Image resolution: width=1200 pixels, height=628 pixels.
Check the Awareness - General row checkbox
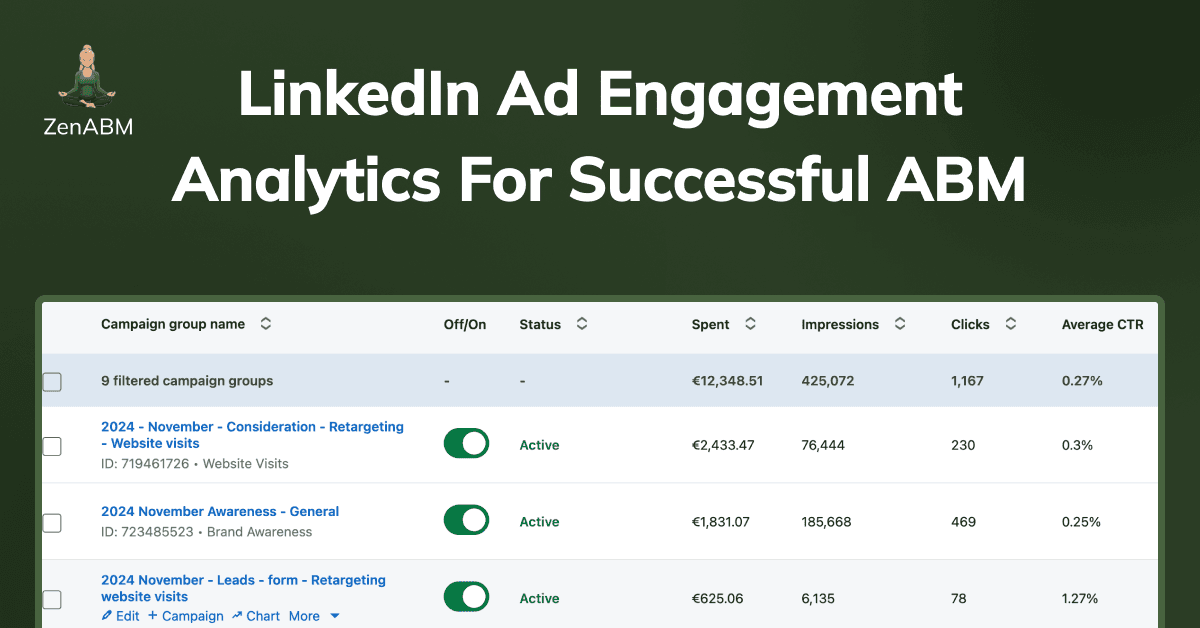(x=52, y=523)
